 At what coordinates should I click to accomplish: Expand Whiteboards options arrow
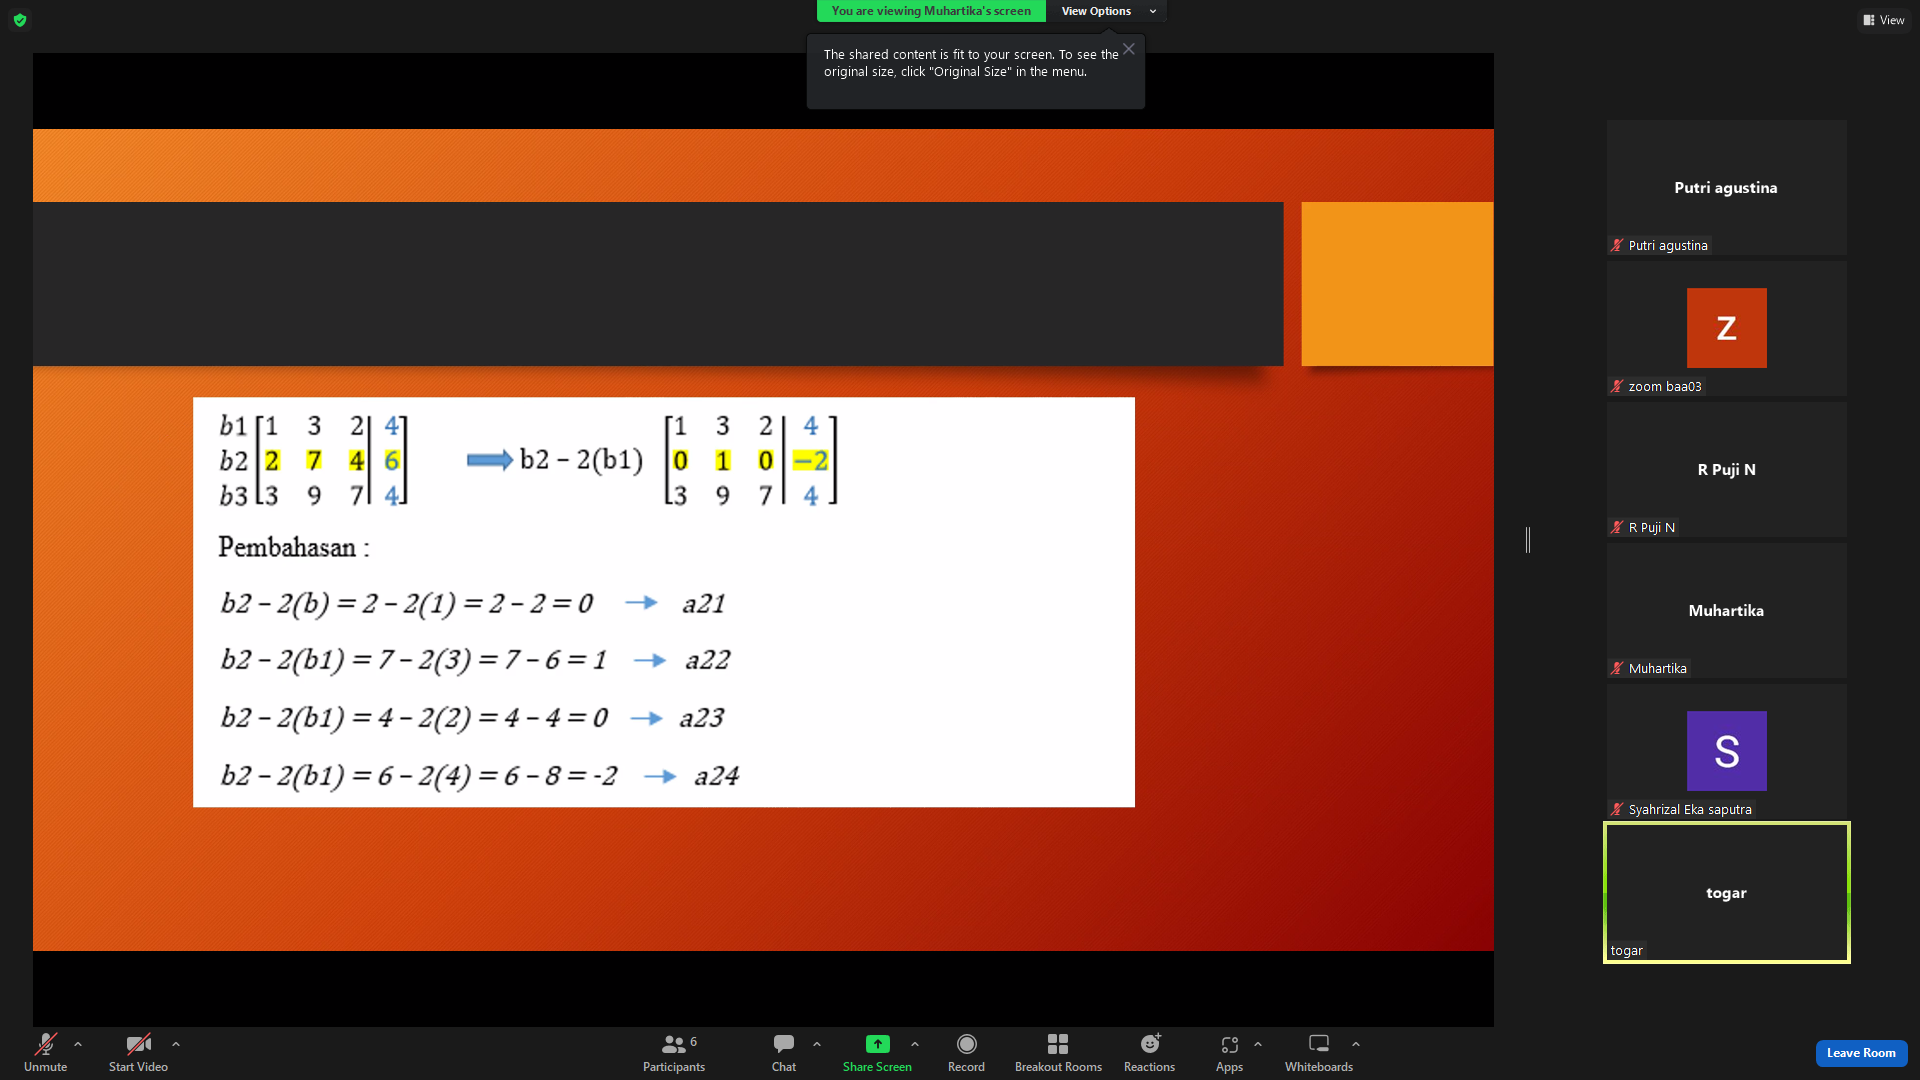[x=1356, y=1044]
